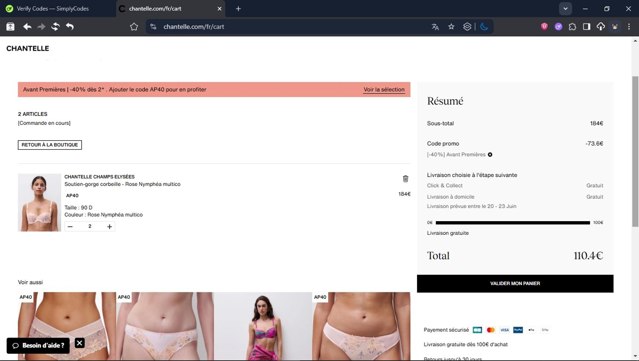
Task: Expand the tab search dropdown
Action: pos(565,9)
